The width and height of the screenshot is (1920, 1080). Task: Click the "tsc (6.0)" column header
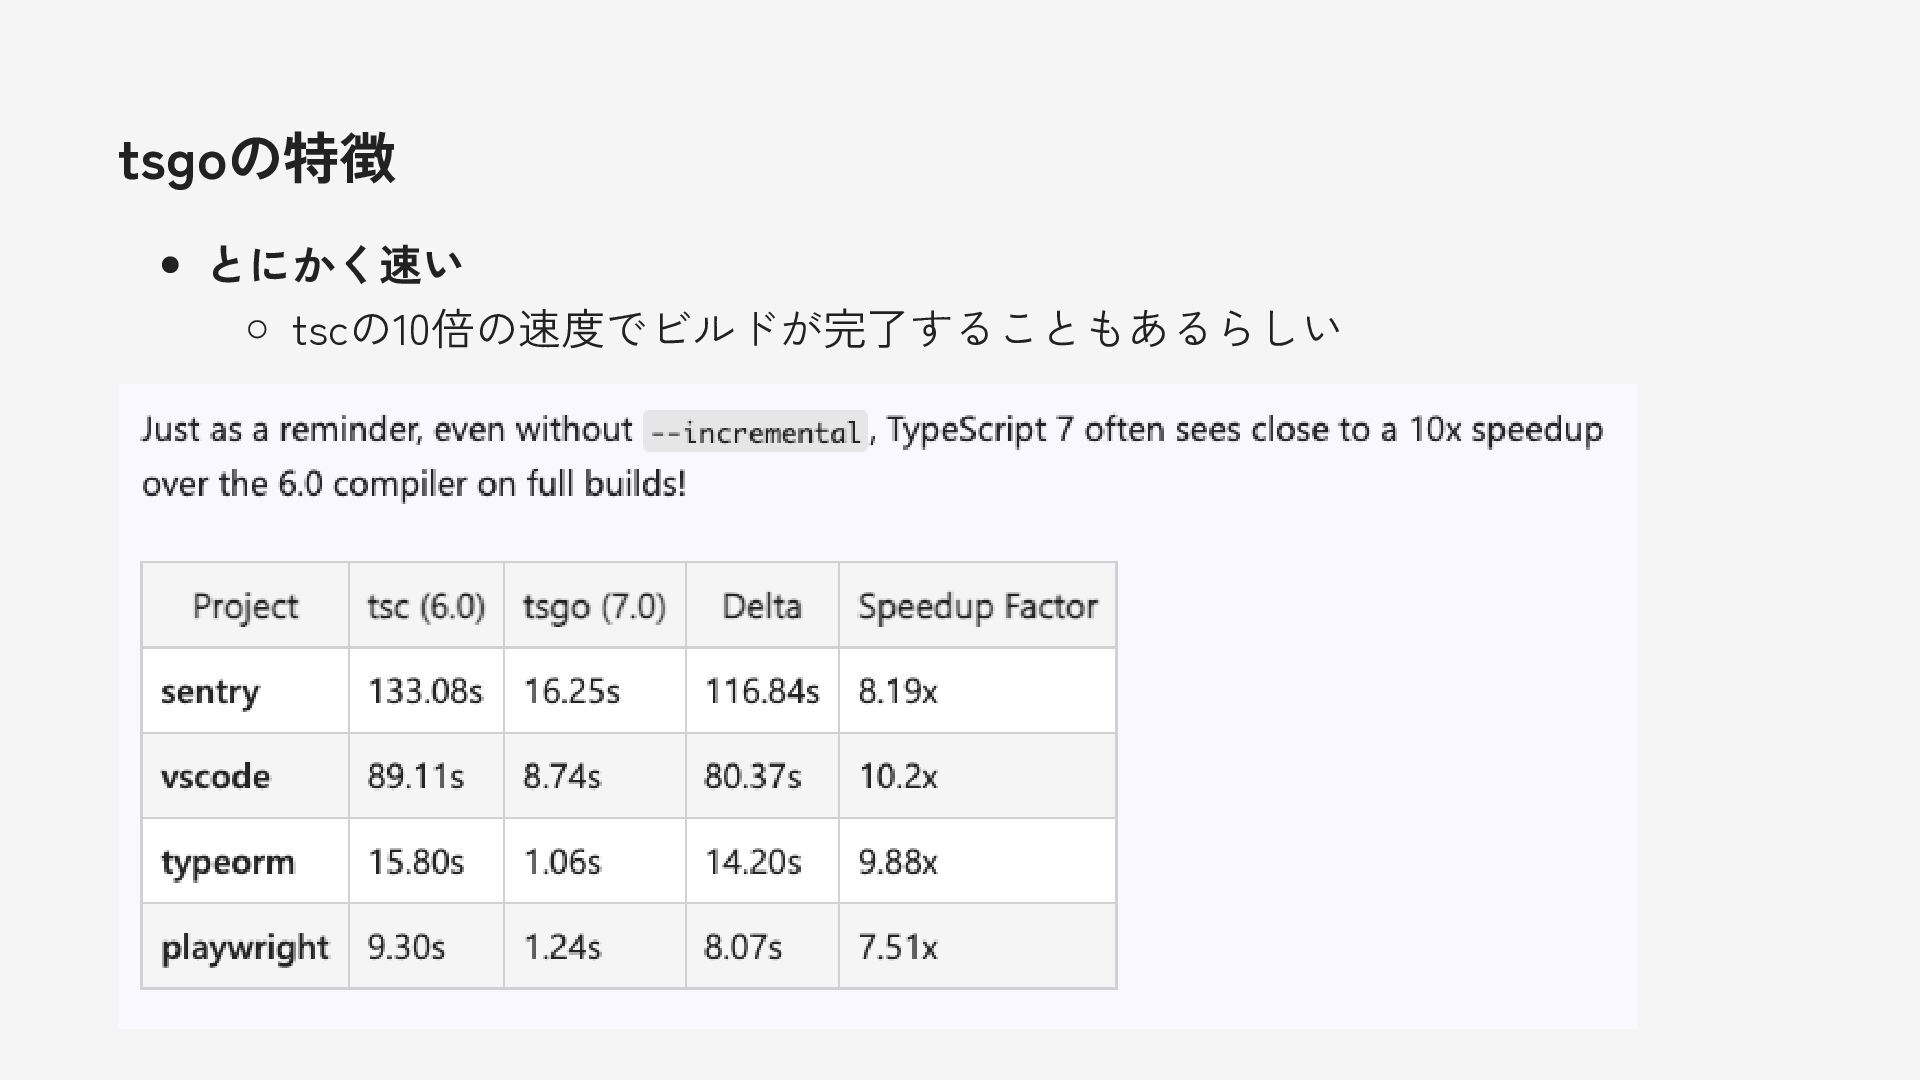(x=426, y=606)
